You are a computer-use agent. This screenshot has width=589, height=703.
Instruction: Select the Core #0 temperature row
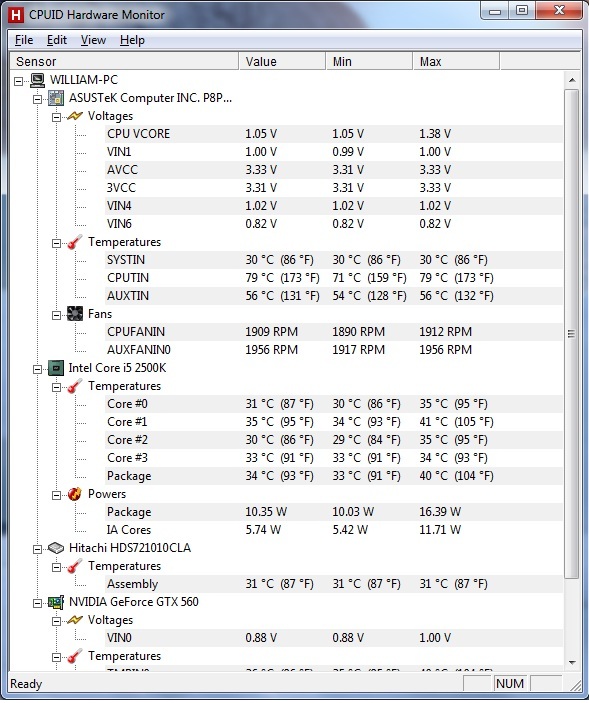click(x=333, y=404)
